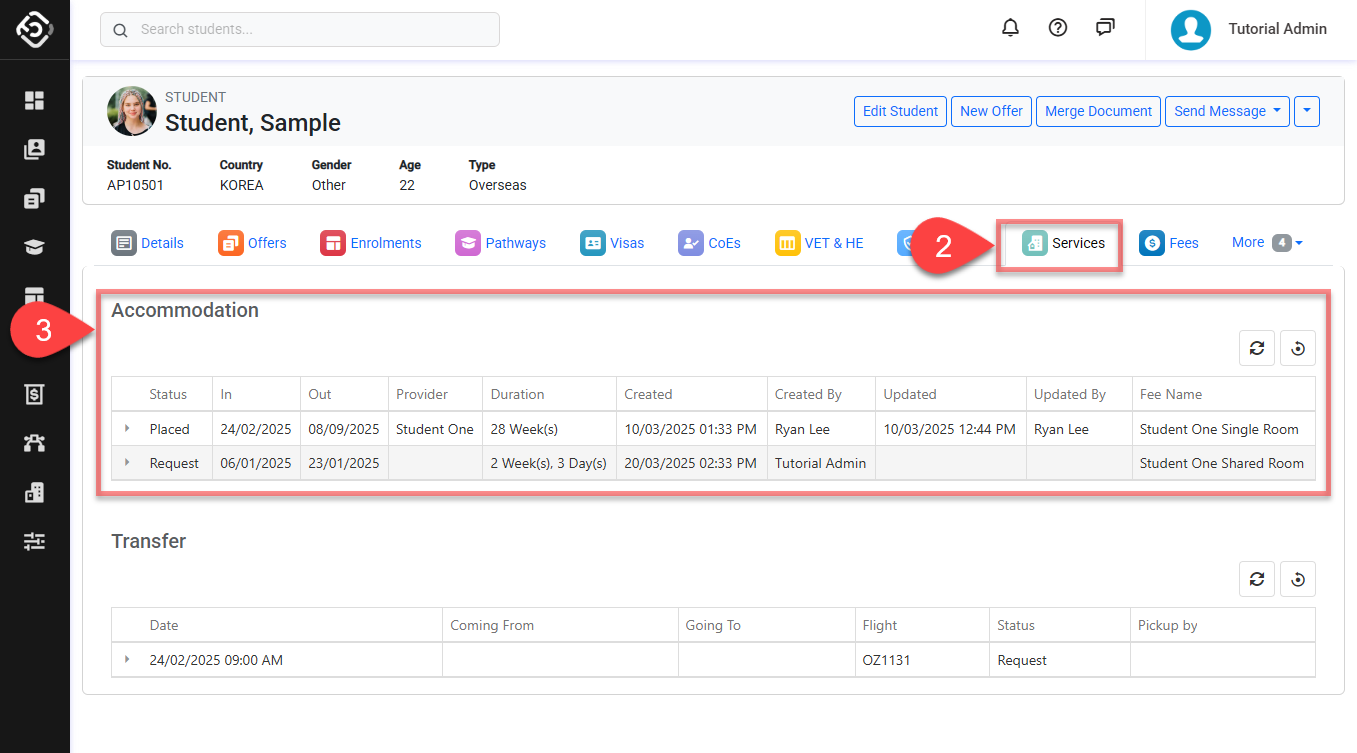Switch to the Fees tab
This screenshot has width=1357, height=753.
(x=1169, y=243)
